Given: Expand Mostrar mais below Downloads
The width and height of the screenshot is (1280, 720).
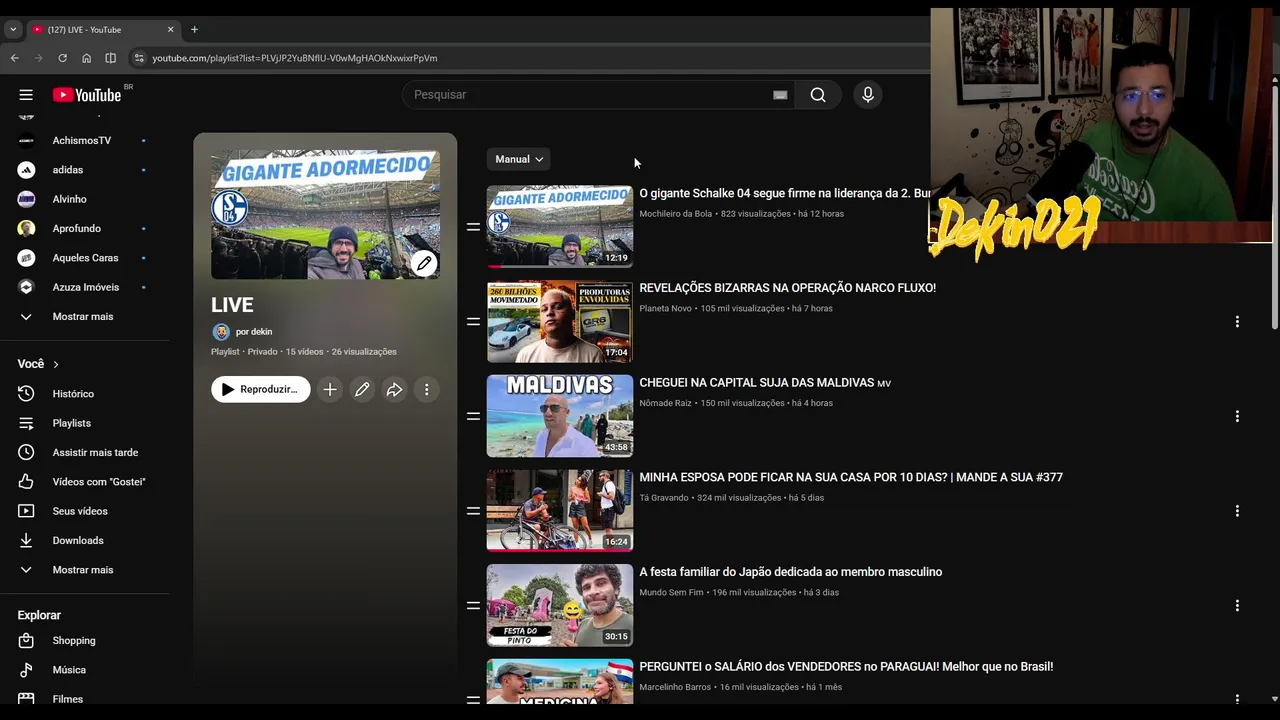Looking at the screenshot, I should pos(82,570).
